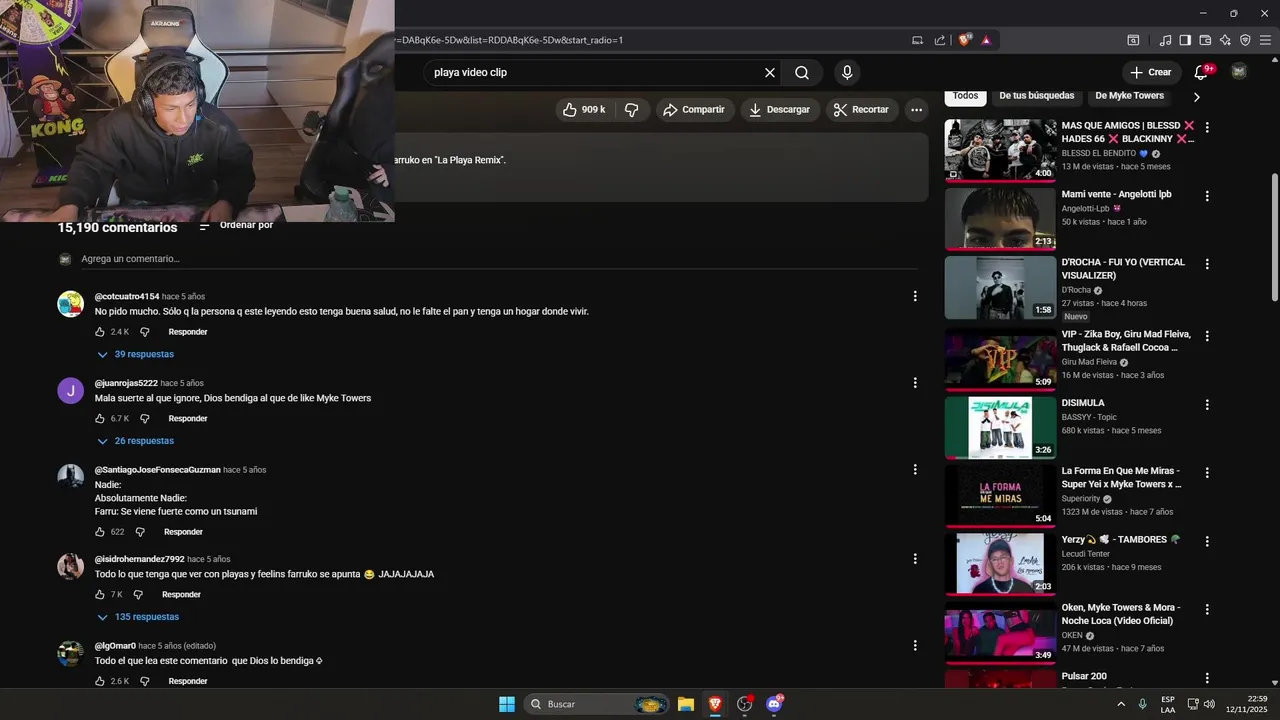The width and height of the screenshot is (1280, 720).
Task: Open File Explorer from the taskbar
Action: (x=686, y=704)
